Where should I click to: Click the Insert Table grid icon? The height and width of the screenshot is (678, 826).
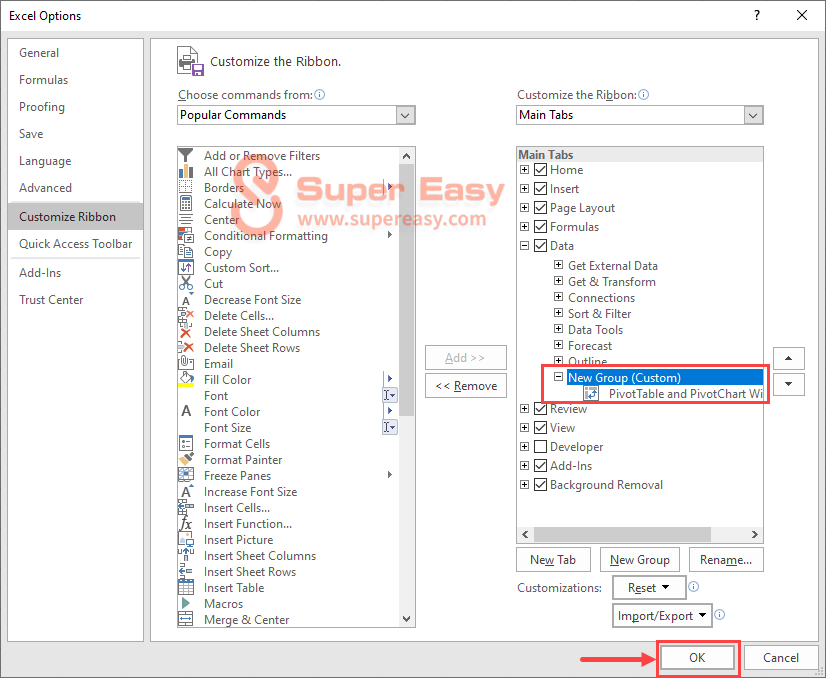(x=185, y=587)
